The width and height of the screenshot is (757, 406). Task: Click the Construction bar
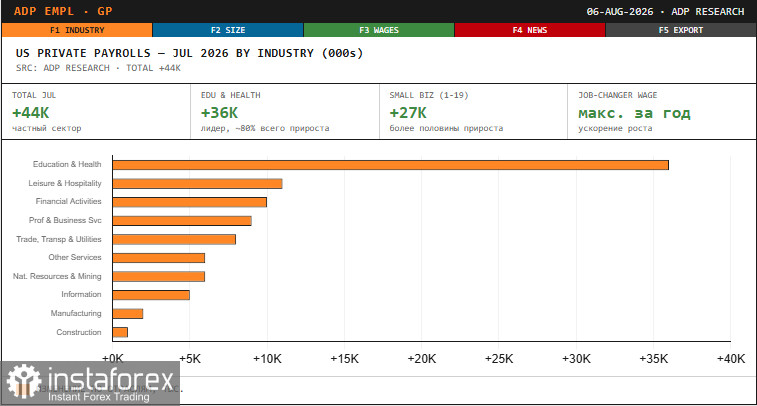point(120,332)
